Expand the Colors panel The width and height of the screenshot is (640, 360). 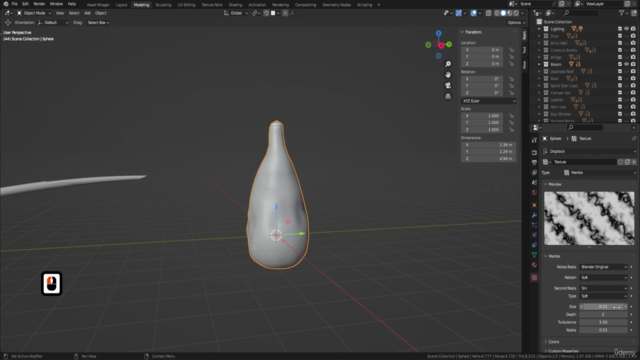[553, 342]
